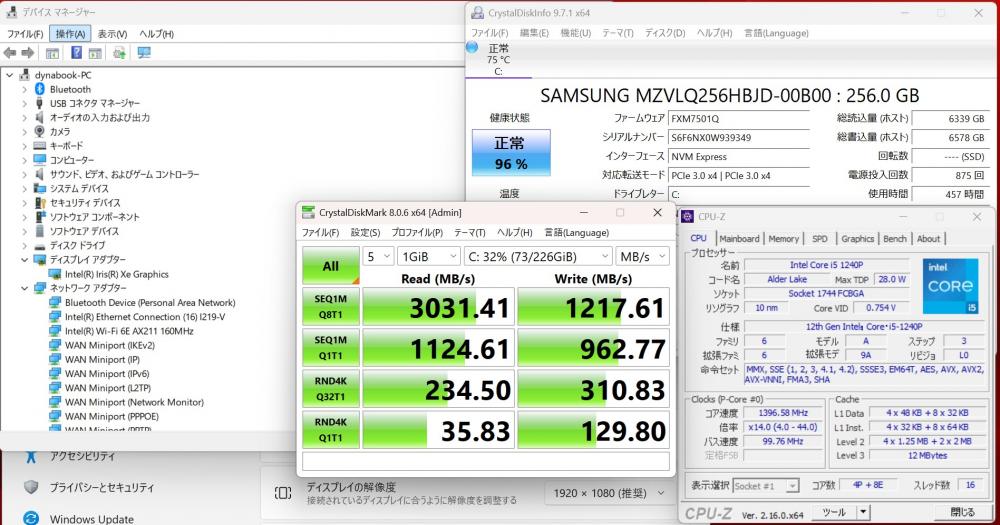Click the シリアルナンバー field S6F6NX0W939349
1000x525 pixels.
pyautogui.click(x=738, y=137)
